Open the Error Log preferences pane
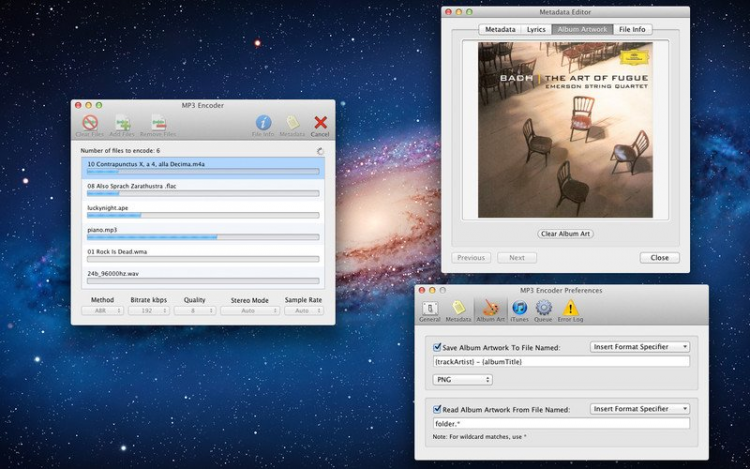Screen dimensions: 750x469 [x=570, y=310]
